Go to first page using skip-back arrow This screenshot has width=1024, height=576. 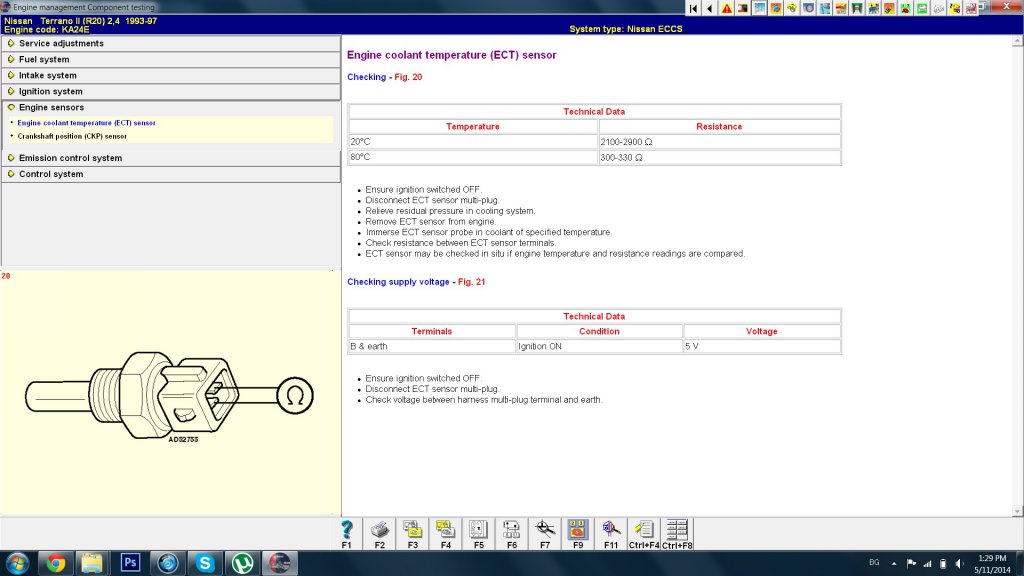click(x=693, y=8)
